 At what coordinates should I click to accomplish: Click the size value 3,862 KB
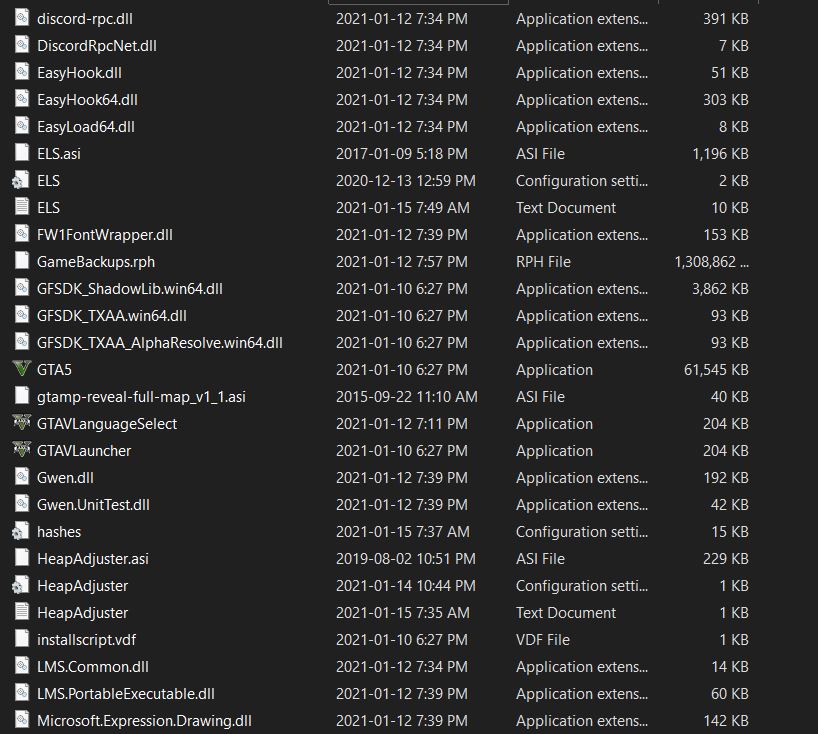point(720,289)
